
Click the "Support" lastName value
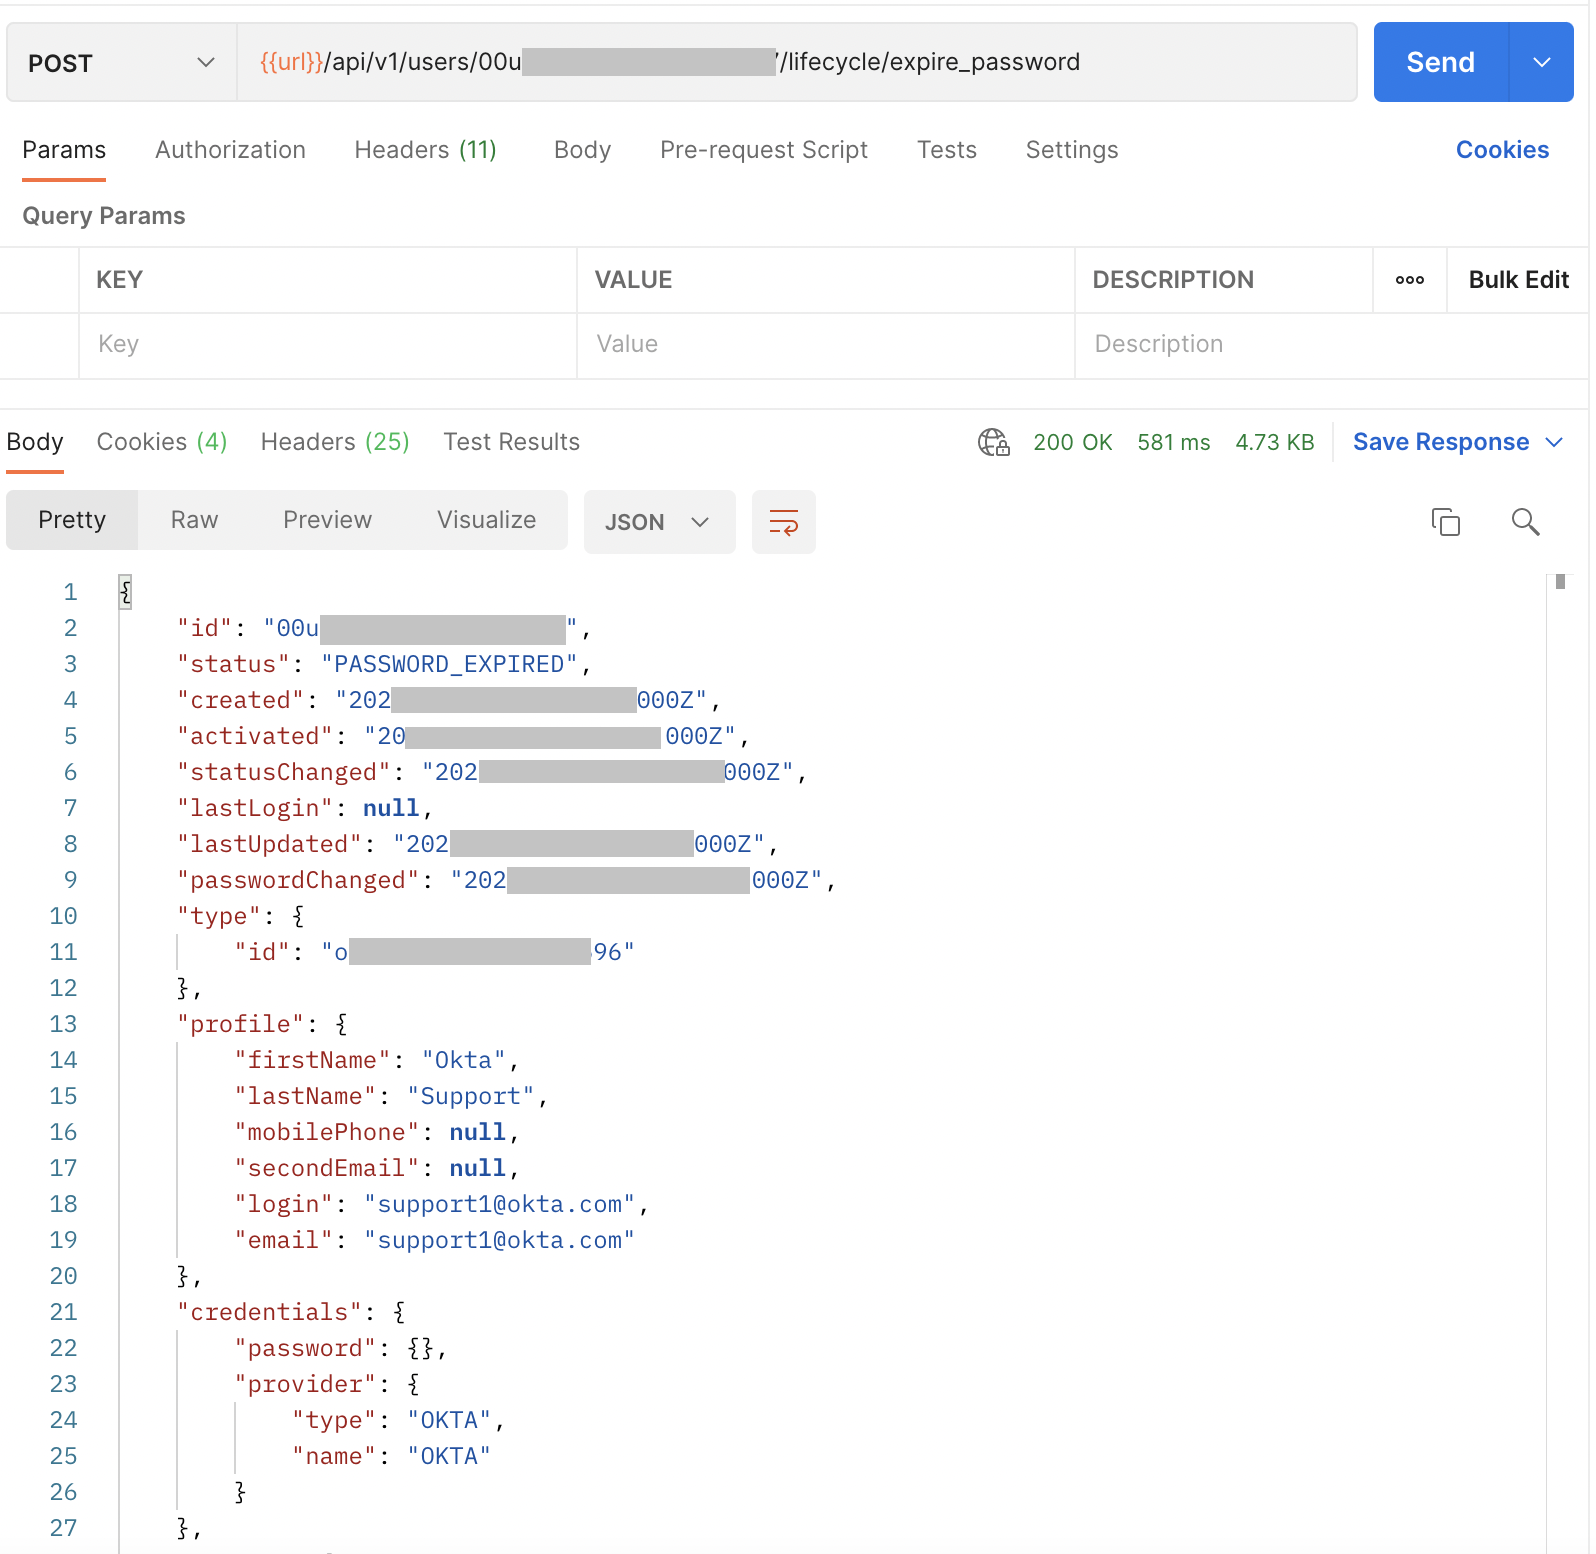tap(471, 1096)
